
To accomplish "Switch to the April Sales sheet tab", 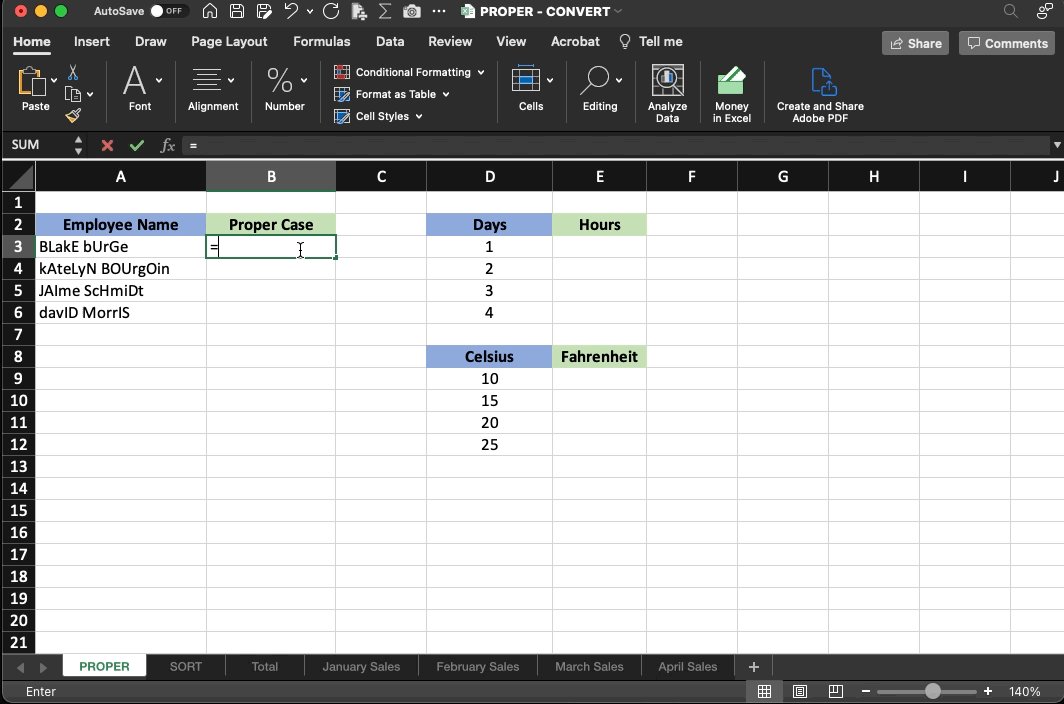I will point(687,667).
